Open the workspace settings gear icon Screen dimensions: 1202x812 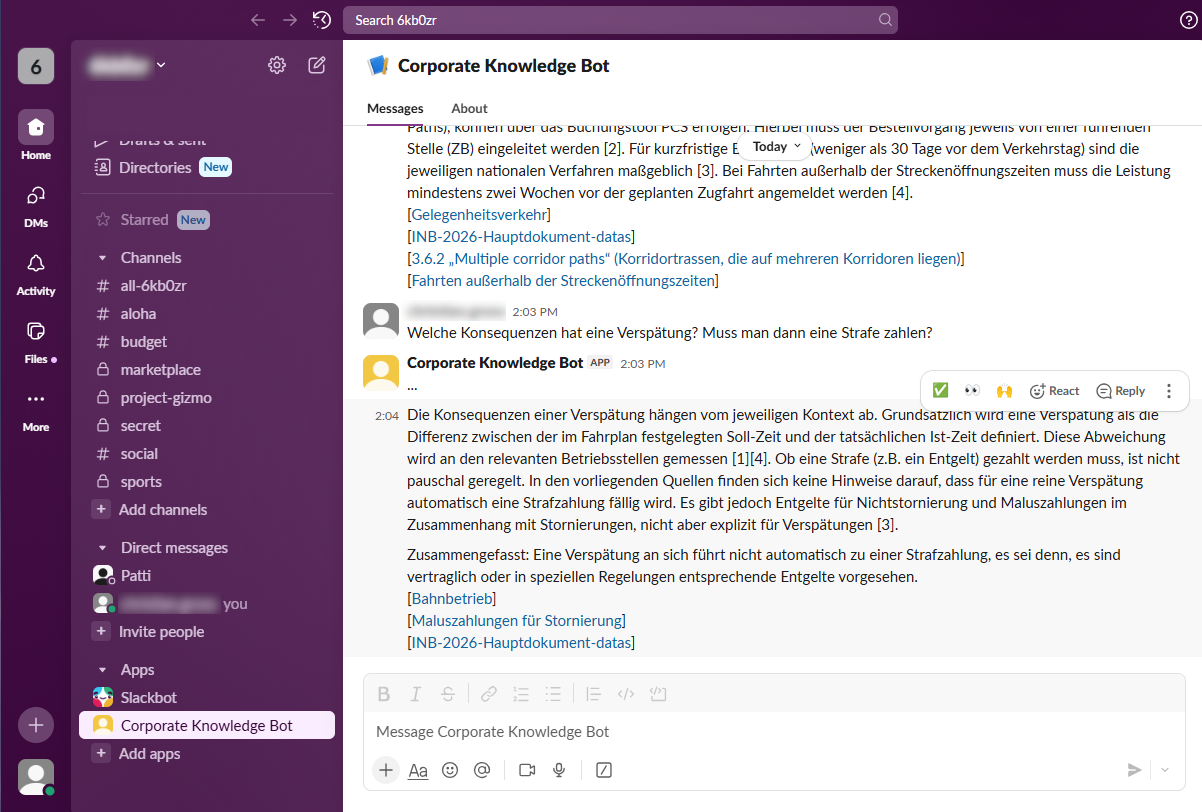pyautogui.click(x=277, y=66)
